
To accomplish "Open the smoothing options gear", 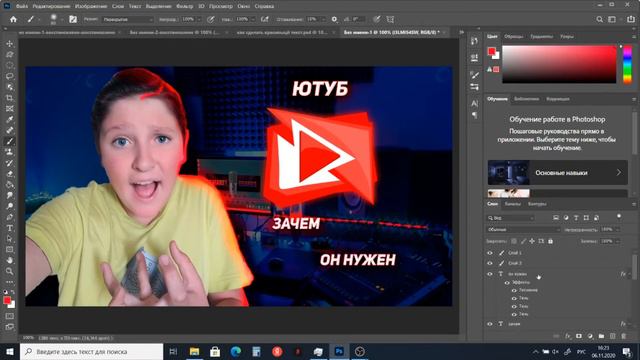I will click(x=334, y=19).
